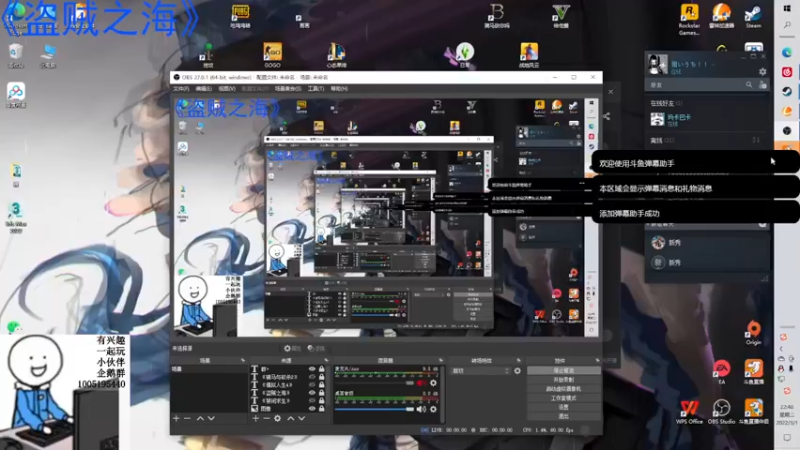Open OBS 视图 (View) menu
This screenshot has height=450, width=800.
[227, 89]
